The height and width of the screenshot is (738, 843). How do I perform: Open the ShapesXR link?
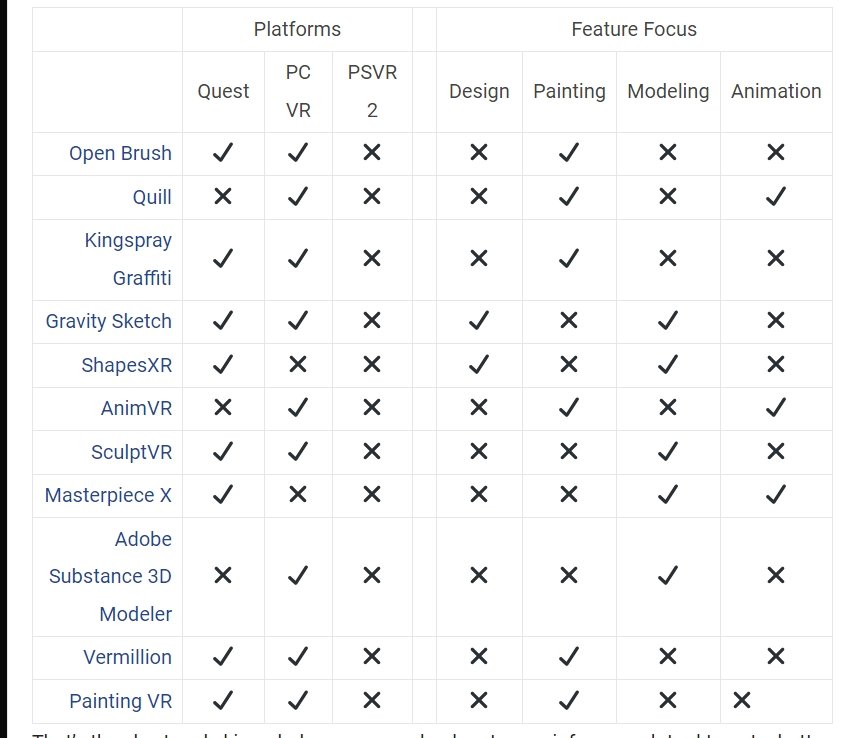click(x=127, y=365)
